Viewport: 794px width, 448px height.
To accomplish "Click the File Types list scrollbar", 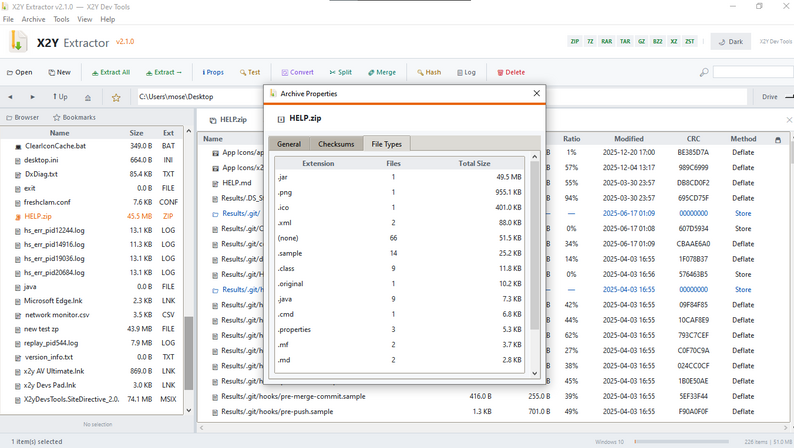I will click(x=534, y=245).
